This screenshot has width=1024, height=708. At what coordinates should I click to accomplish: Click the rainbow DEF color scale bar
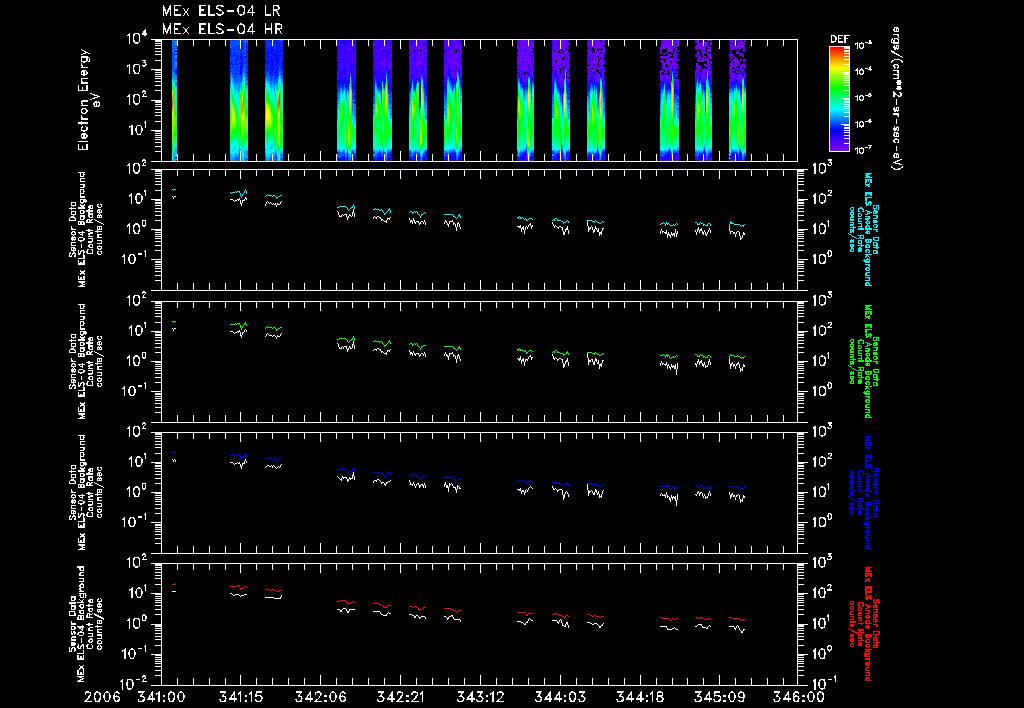[x=839, y=99]
